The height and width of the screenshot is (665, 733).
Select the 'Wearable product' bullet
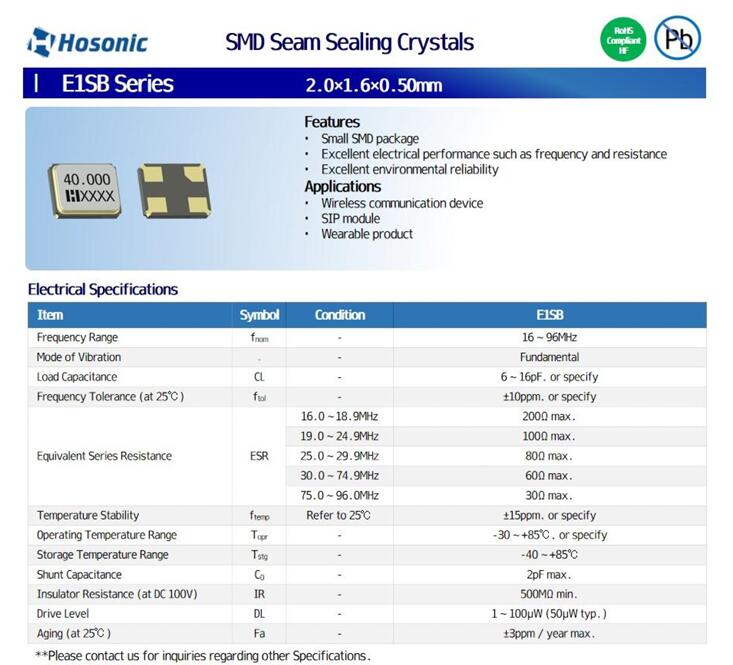click(x=367, y=234)
